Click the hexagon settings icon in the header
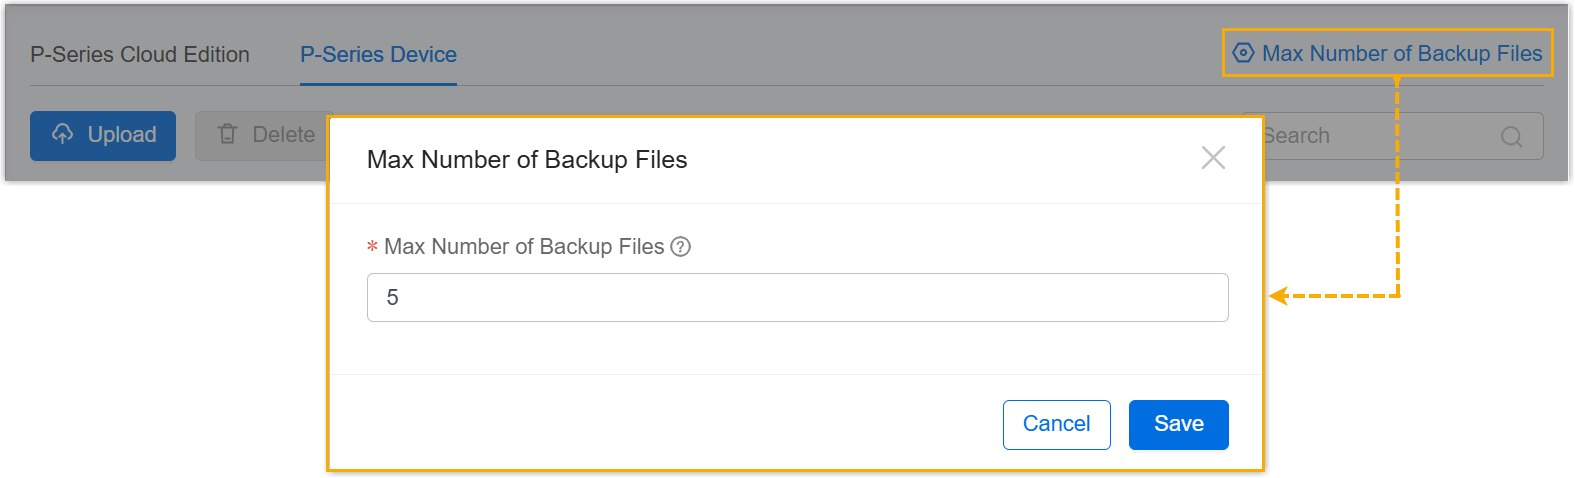The width and height of the screenshot is (1575, 478). click(1243, 53)
